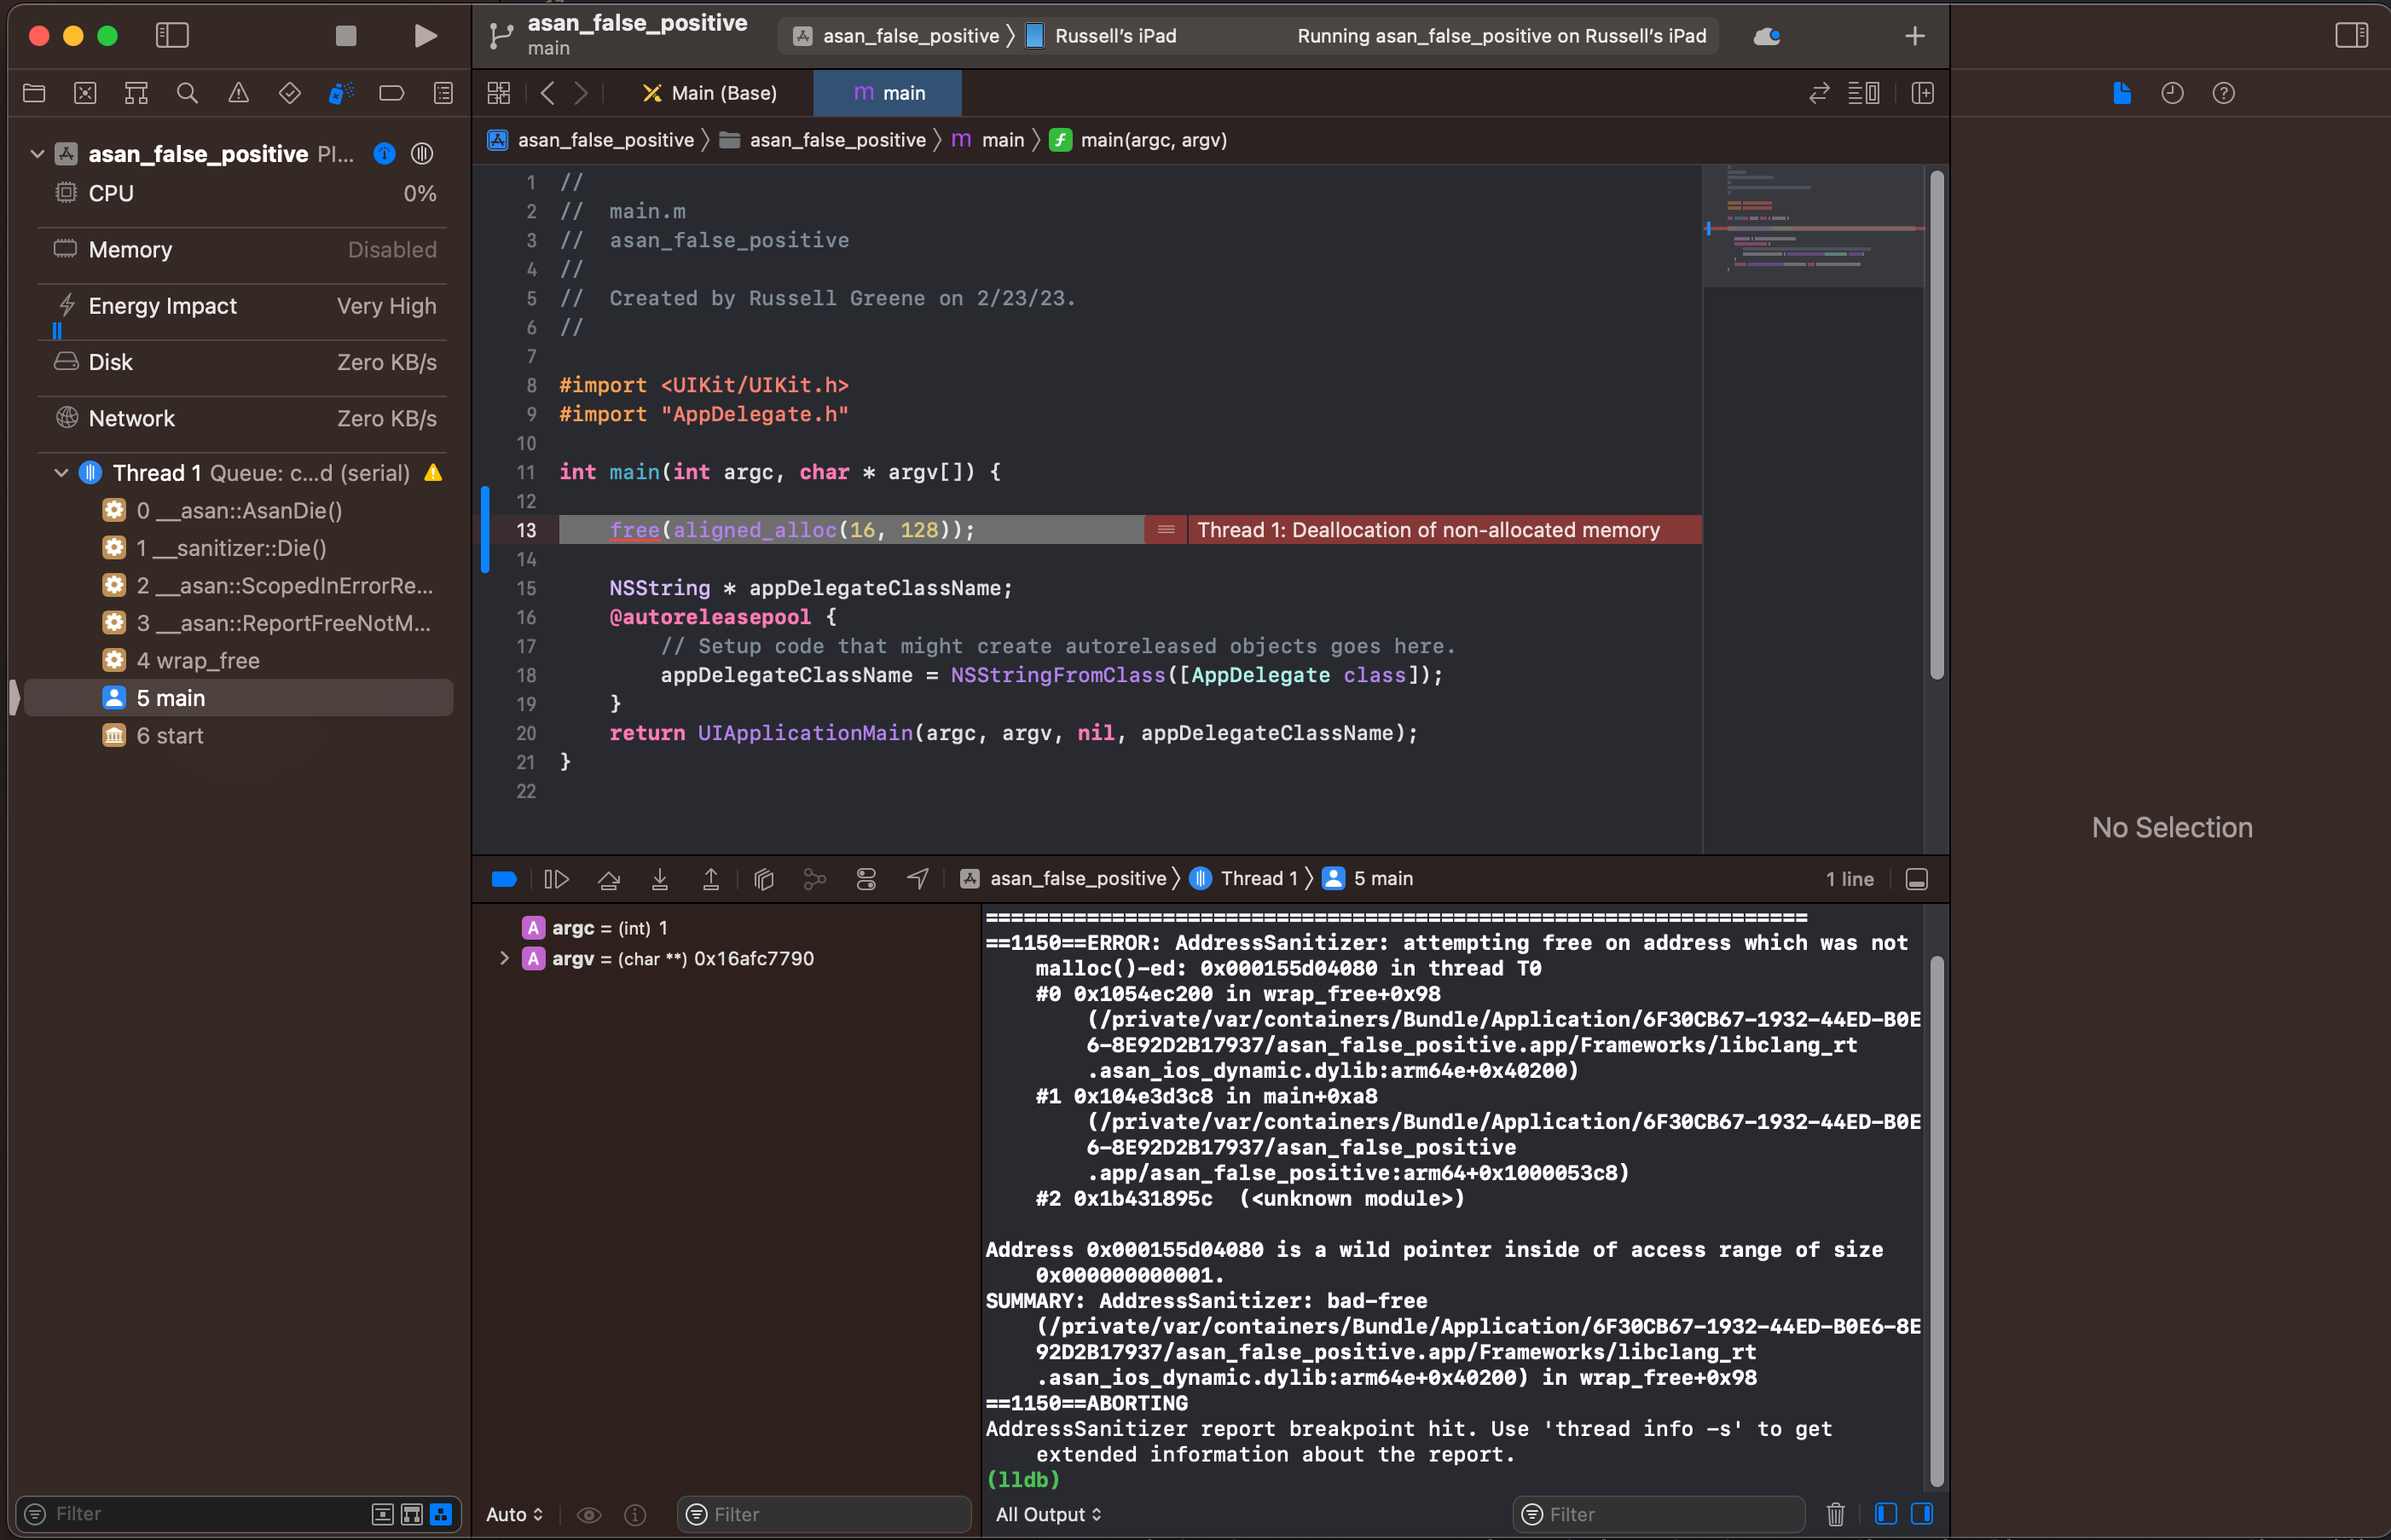Toggle breakpoints activation button in debug bar
Image resolution: width=2391 pixels, height=1540 pixels.
504,879
